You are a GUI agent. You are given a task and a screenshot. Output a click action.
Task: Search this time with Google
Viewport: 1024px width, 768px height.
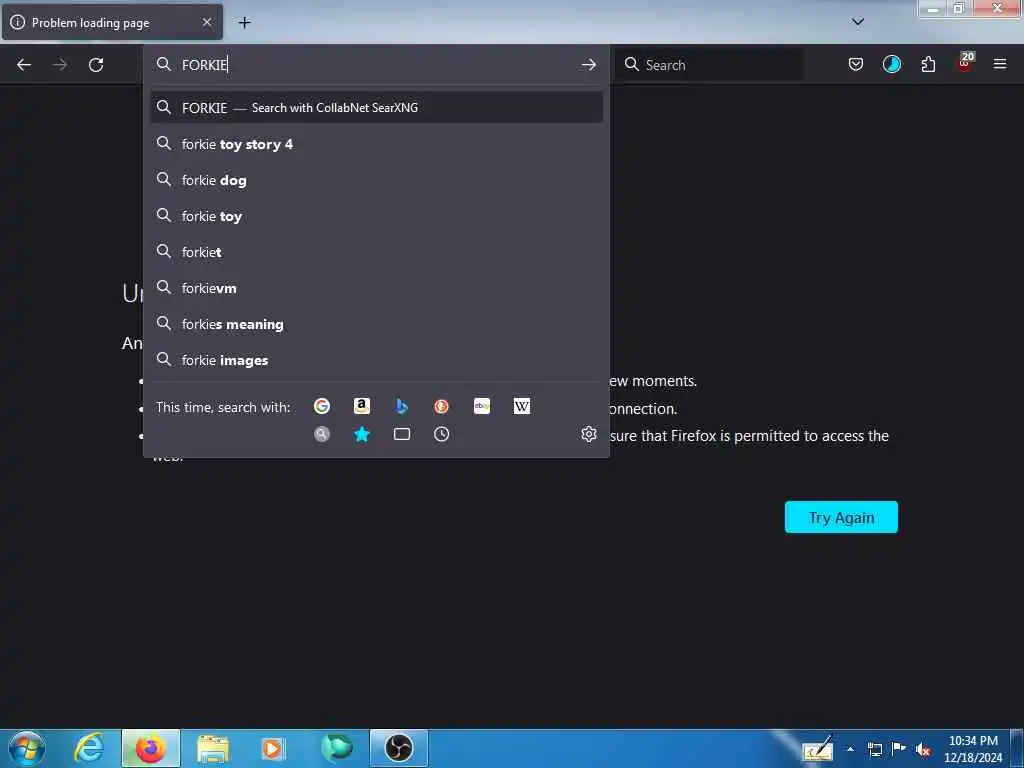[x=322, y=406]
